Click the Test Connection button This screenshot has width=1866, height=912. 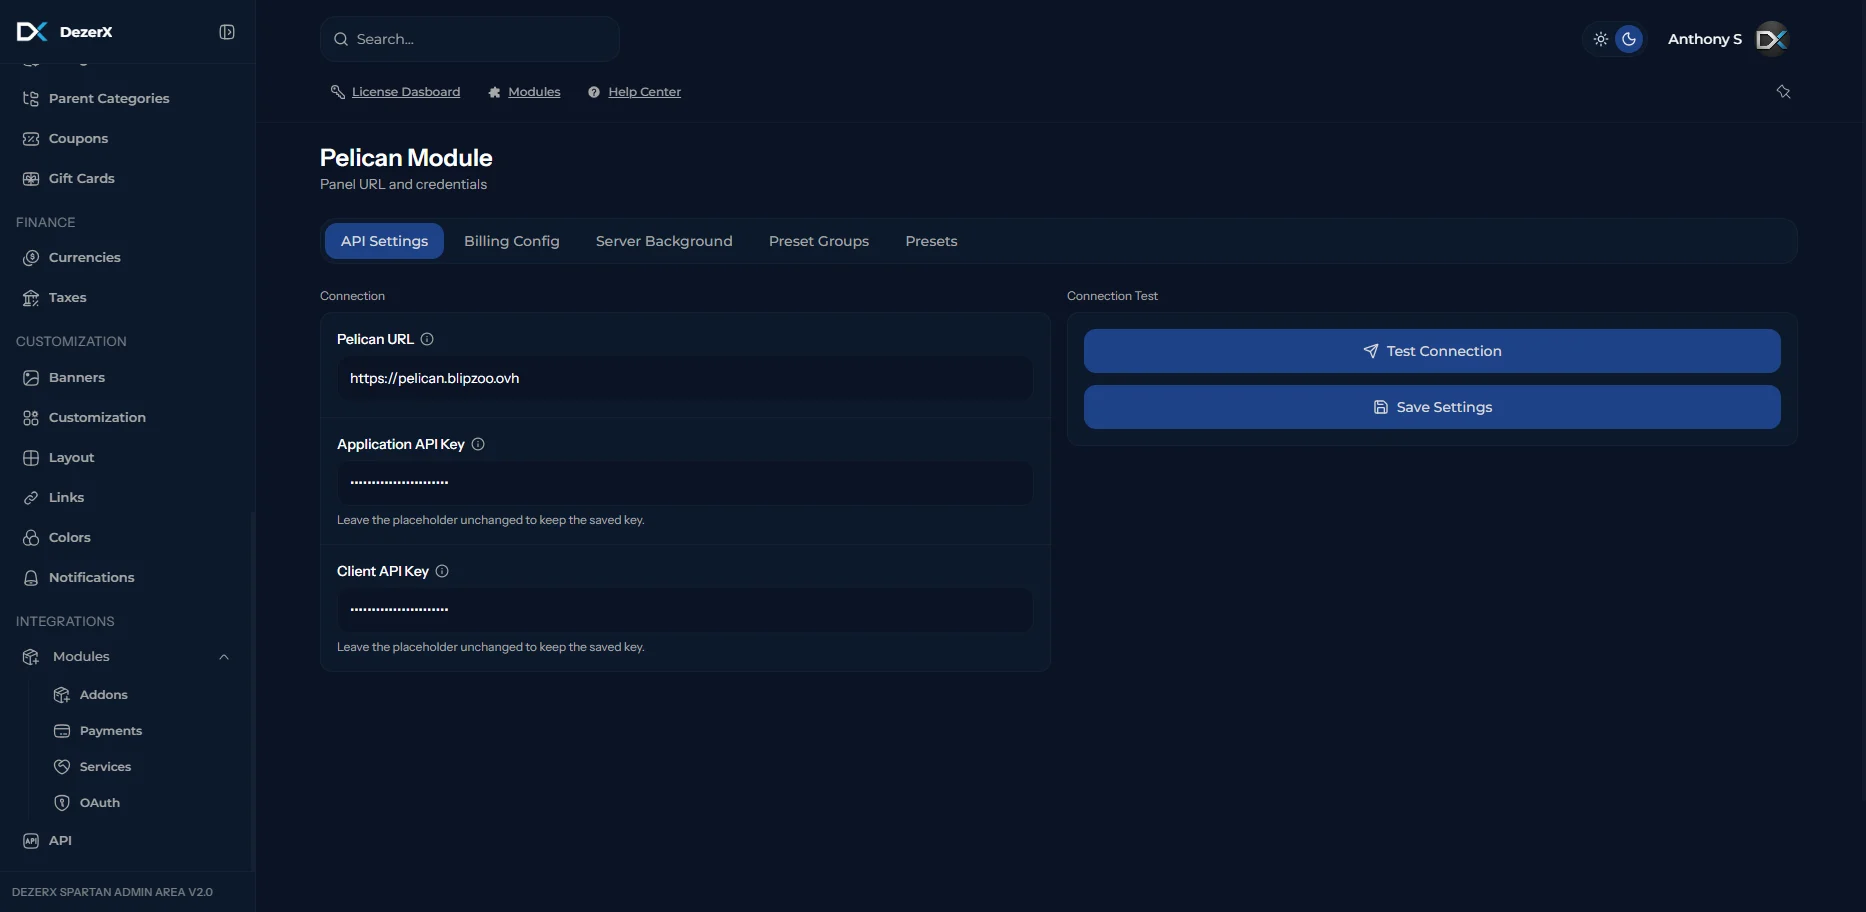coord(1432,351)
